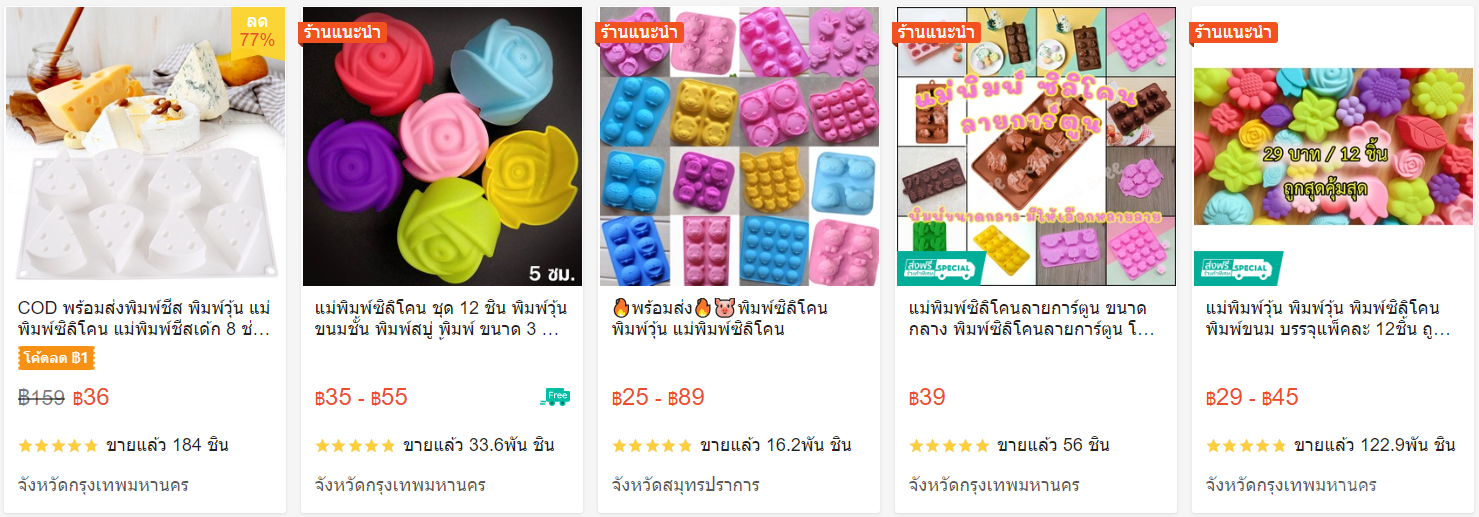Click the ฿29 - ฿45 price
Image resolution: width=1479 pixels, height=517 pixels.
point(1252,397)
